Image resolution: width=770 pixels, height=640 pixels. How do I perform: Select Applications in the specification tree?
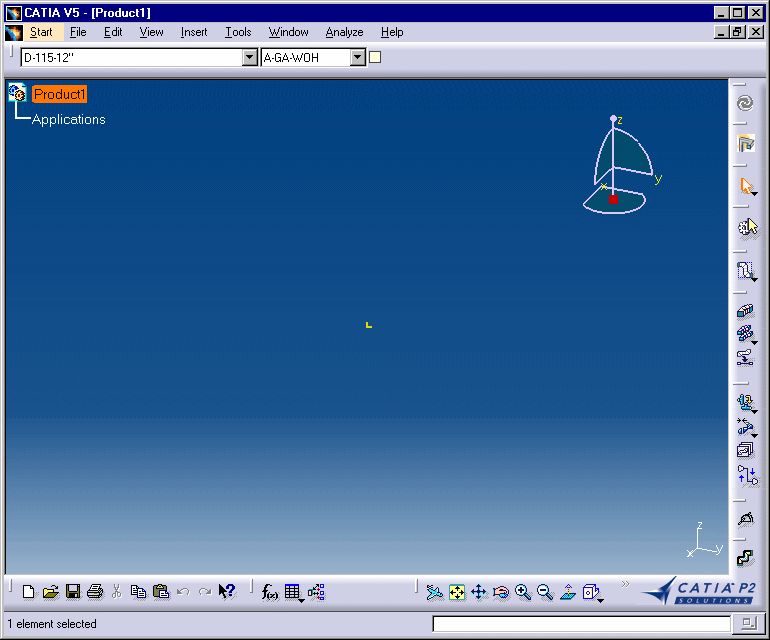tap(68, 119)
